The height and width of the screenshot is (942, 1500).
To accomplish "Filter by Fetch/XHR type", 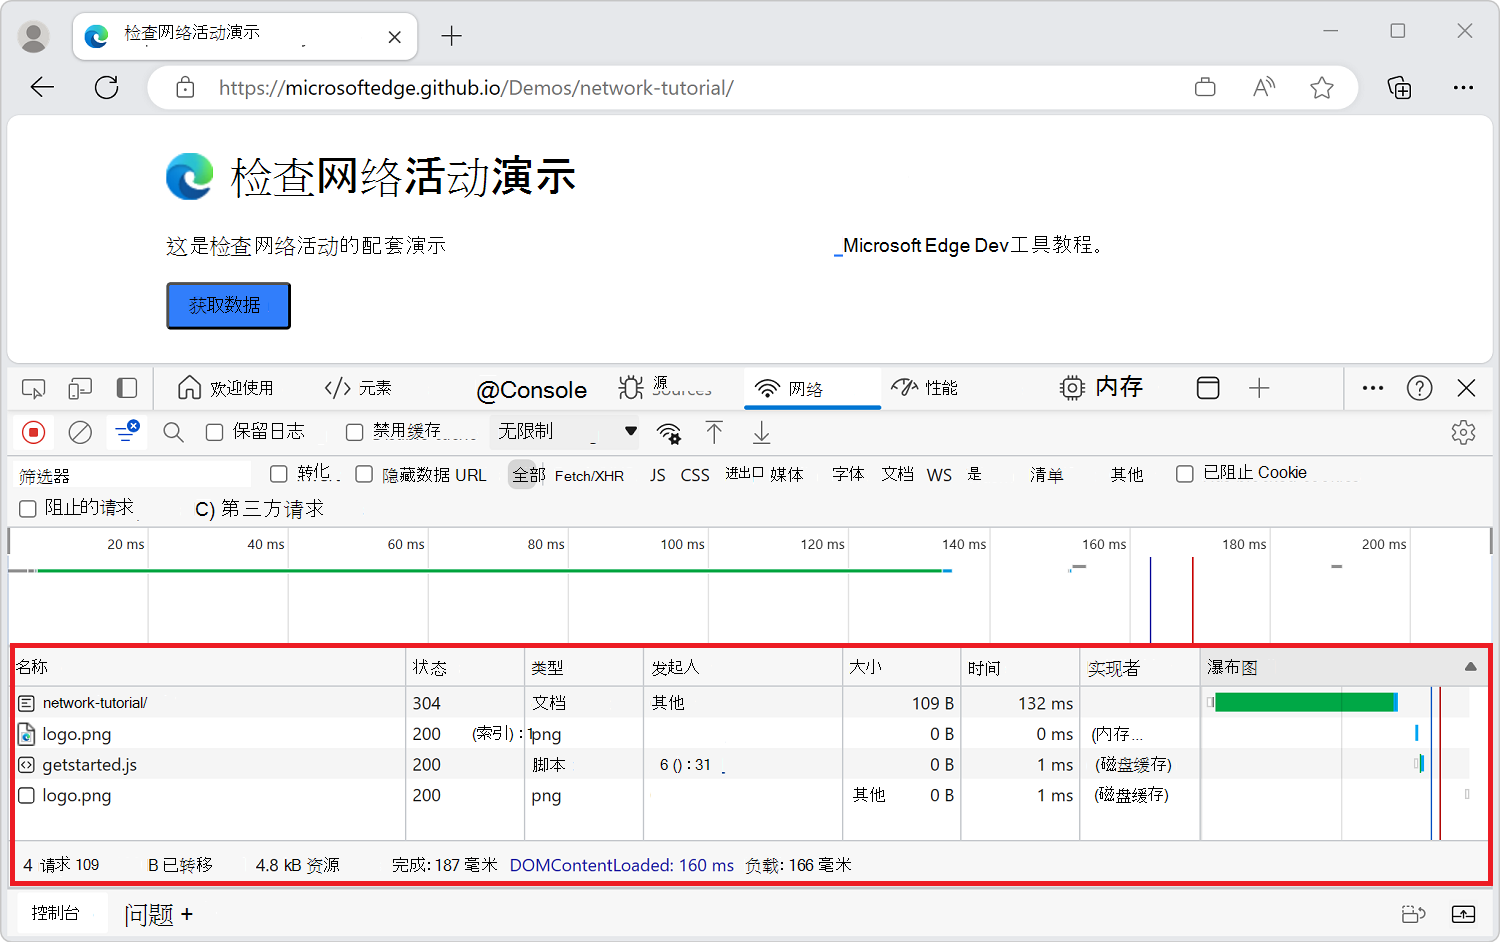I will click(589, 476).
